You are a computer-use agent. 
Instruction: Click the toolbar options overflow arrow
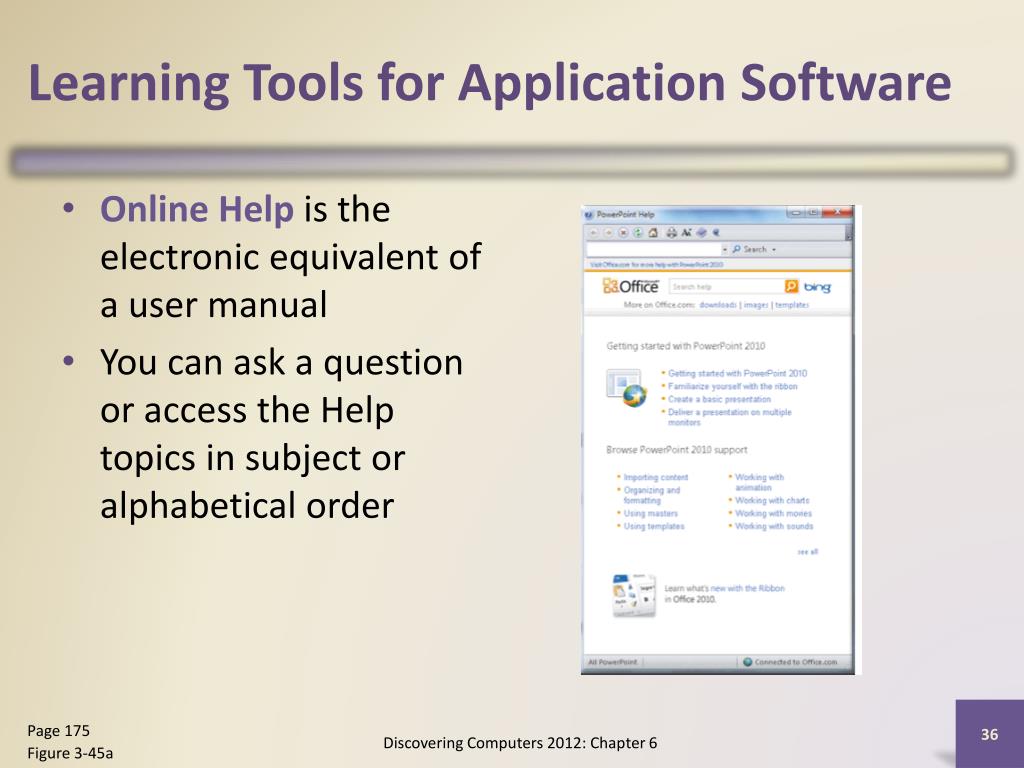(x=848, y=233)
